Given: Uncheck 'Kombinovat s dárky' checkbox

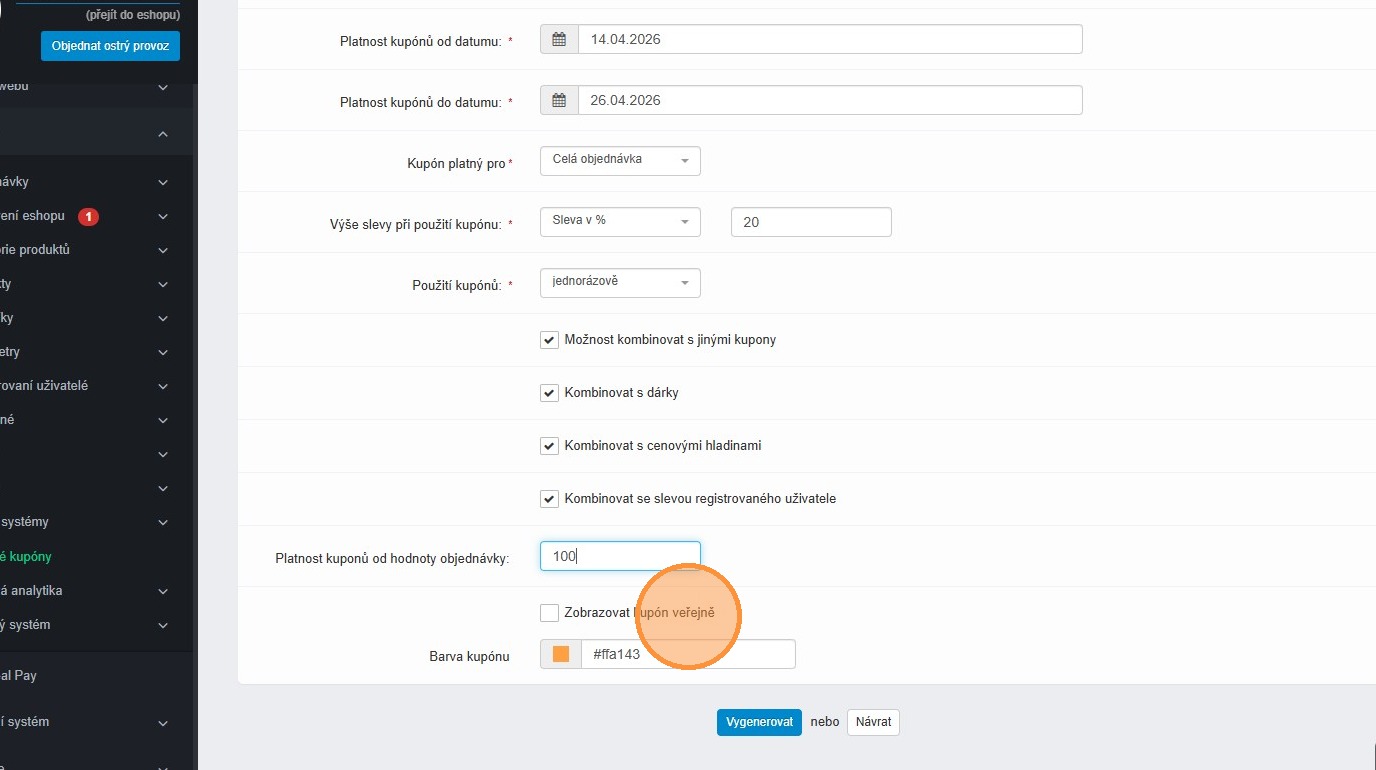Looking at the screenshot, I should click(549, 393).
